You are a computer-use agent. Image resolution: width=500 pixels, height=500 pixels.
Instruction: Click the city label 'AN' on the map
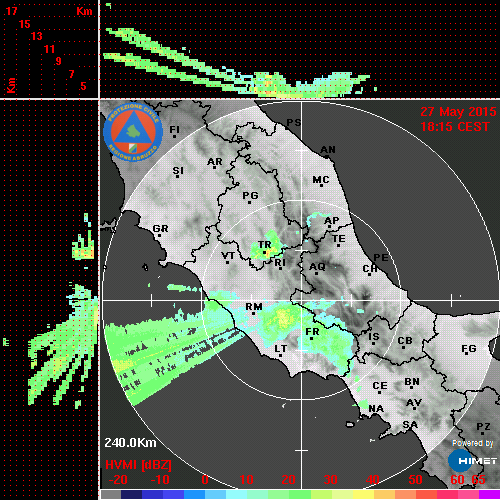(328, 150)
